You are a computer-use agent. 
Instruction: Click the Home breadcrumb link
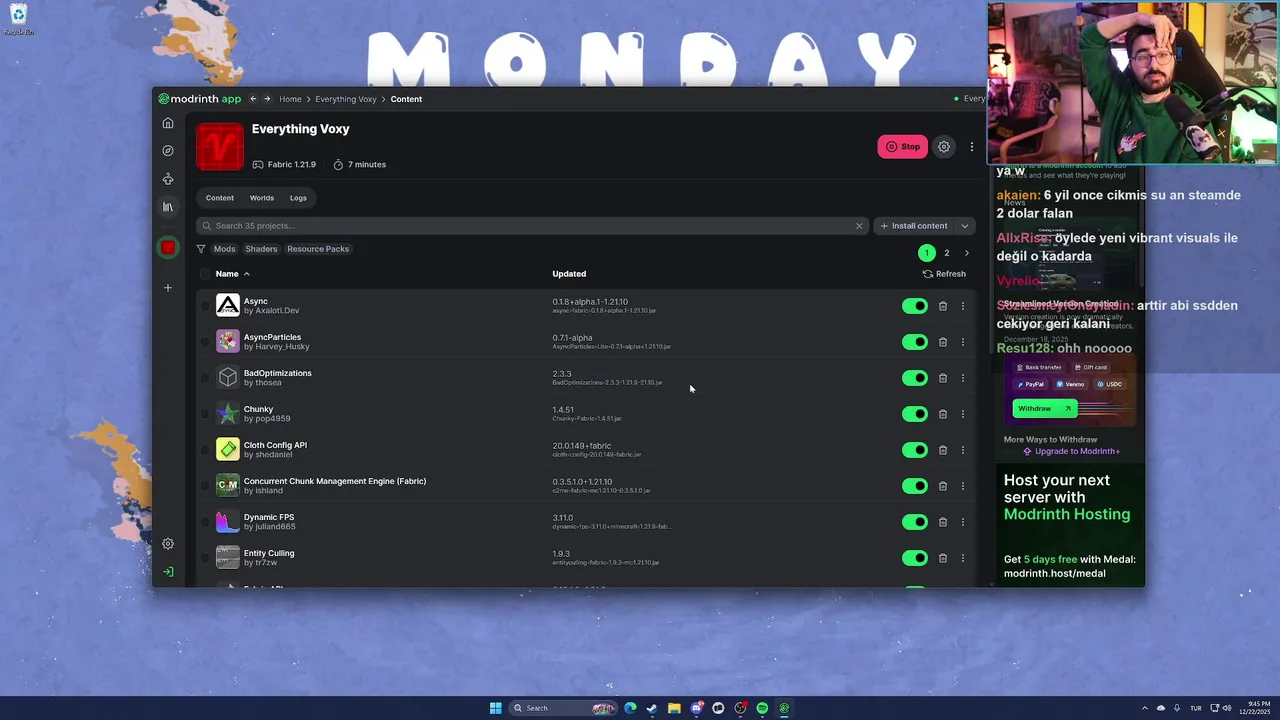[290, 99]
